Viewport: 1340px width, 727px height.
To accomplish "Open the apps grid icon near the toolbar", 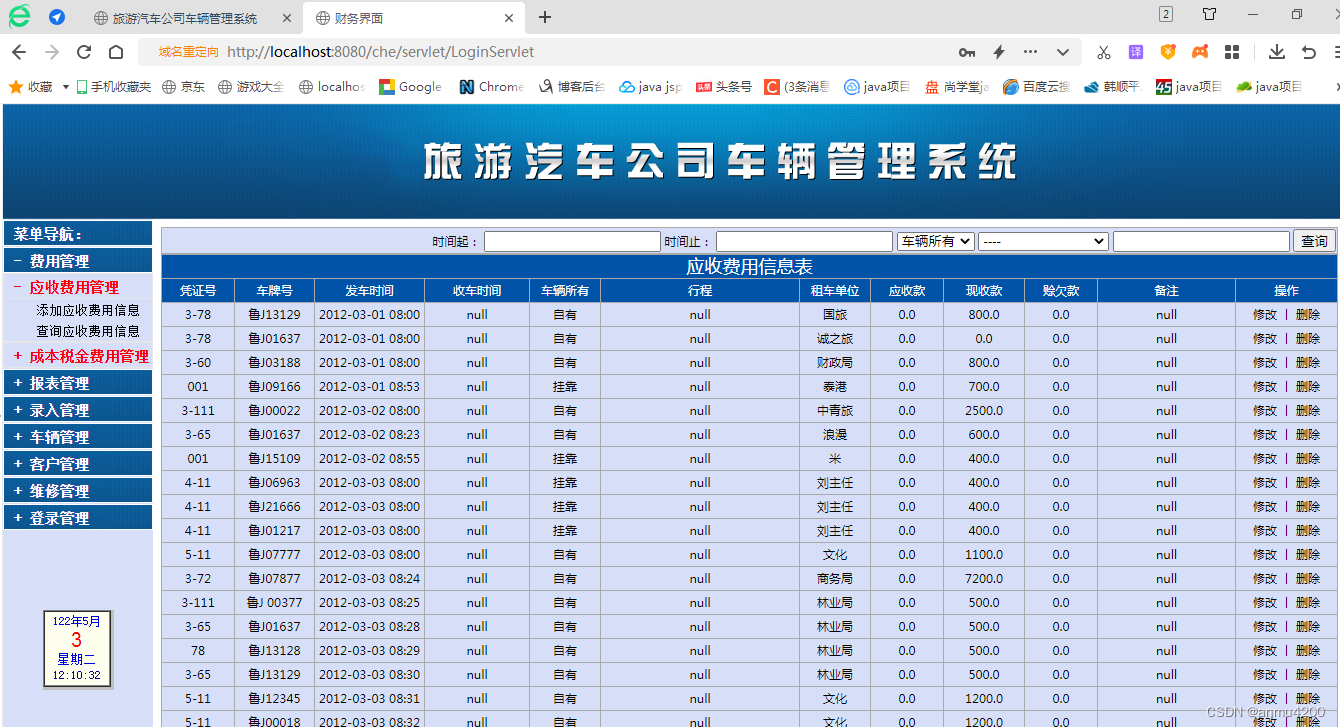I will coord(1231,52).
